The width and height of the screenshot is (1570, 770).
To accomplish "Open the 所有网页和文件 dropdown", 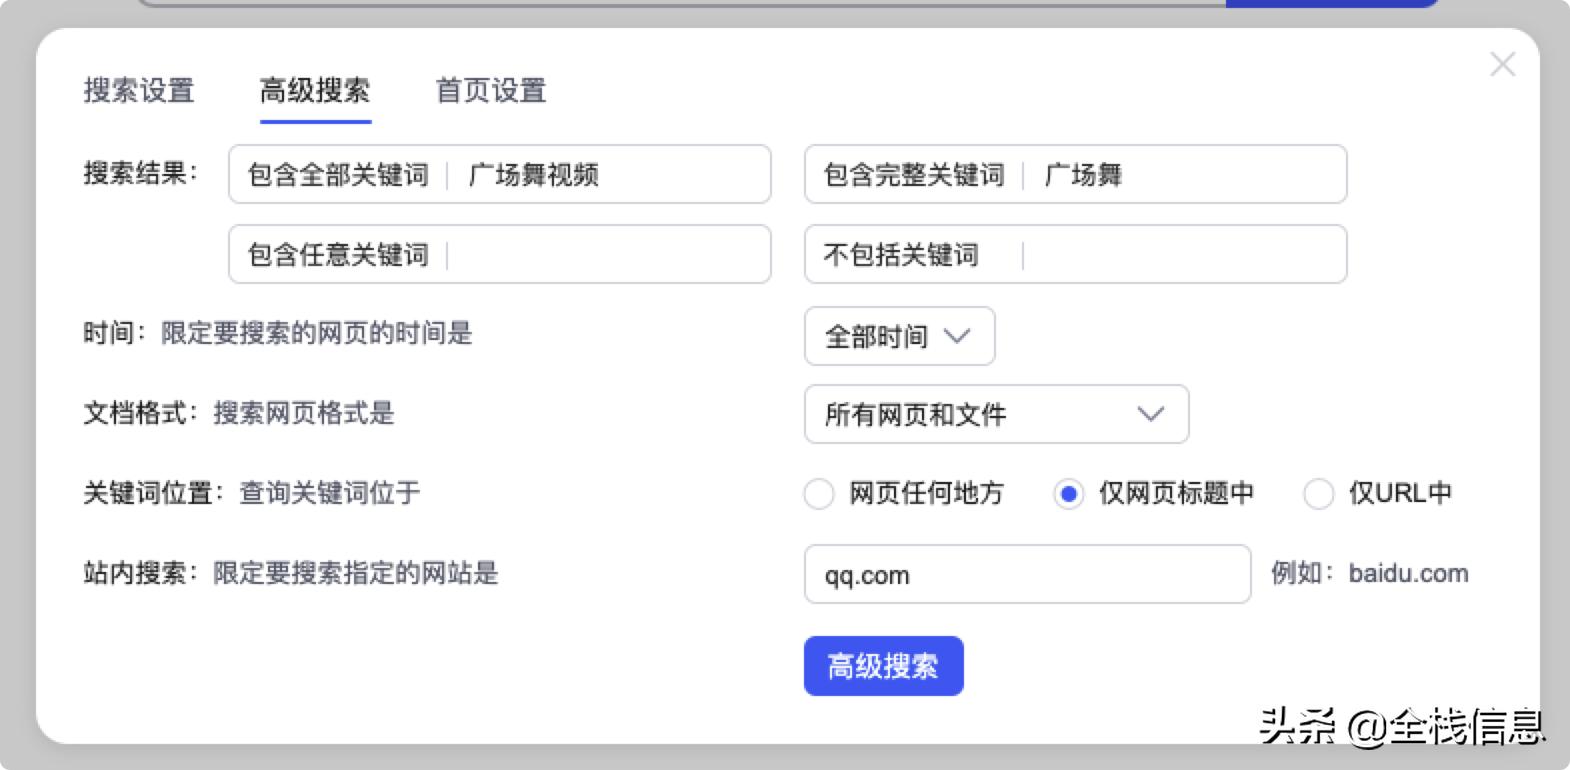I will click(995, 414).
